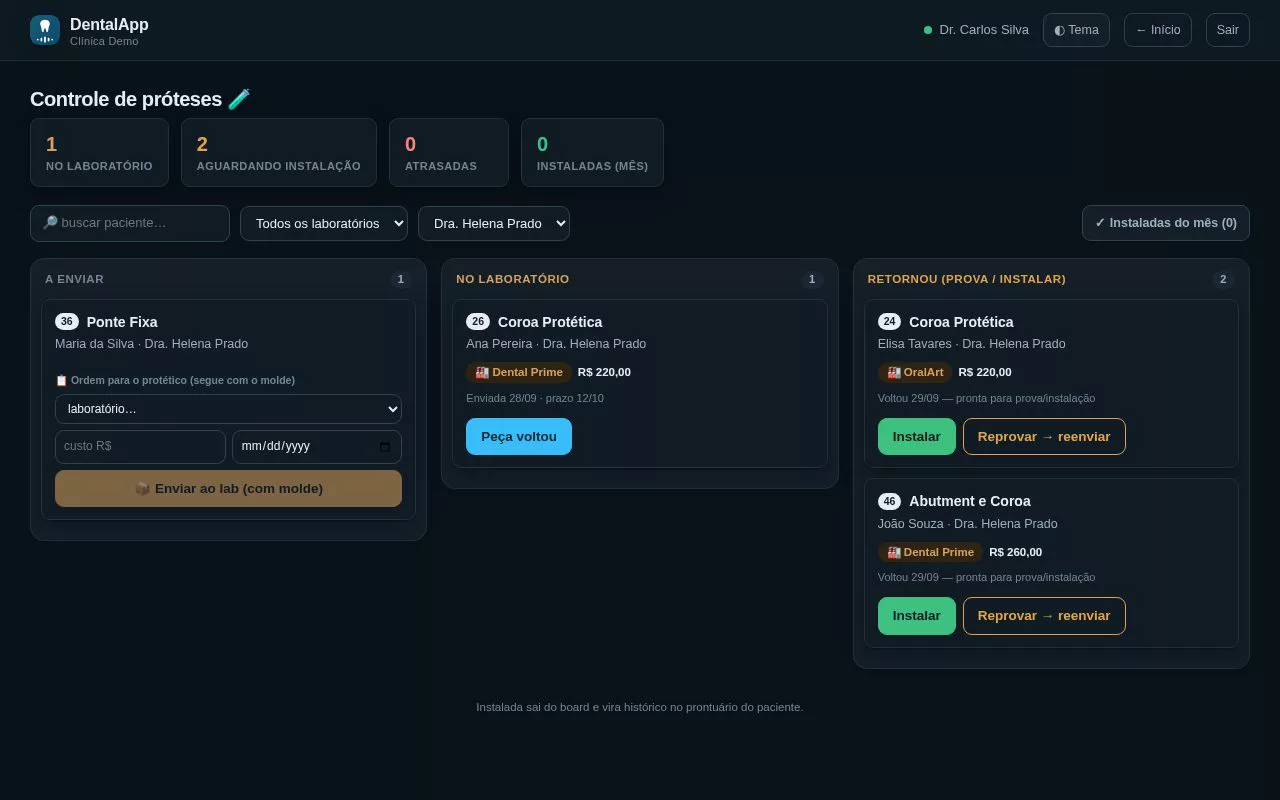The image size is (1280, 800).
Task: Click the Retornou (Prova / Instalar) column header
Action: click(x=967, y=279)
